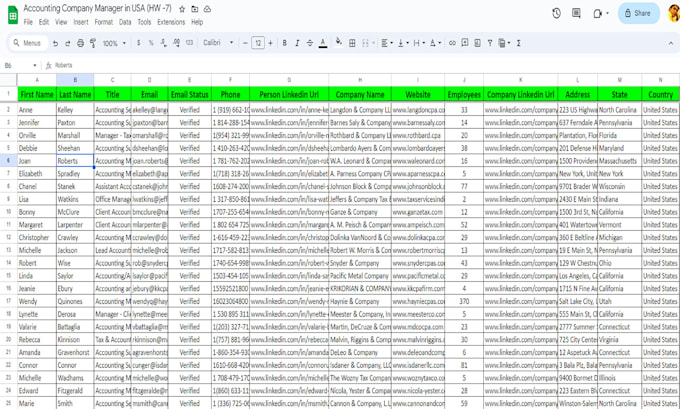This screenshot has width=680, height=409.
Task: Open the File menu
Action: tap(28, 22)
